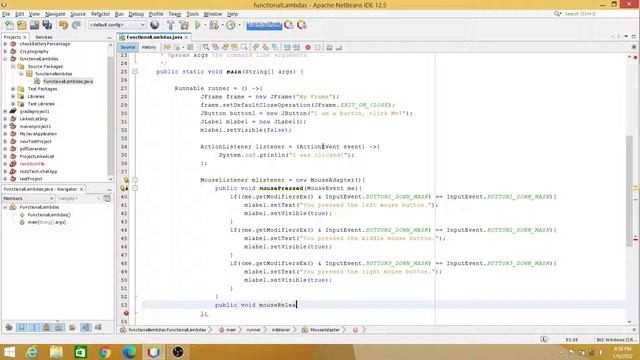Run the project with green play icon
The width and height of the screenshot is (640, 360).
tap(198, 25)
